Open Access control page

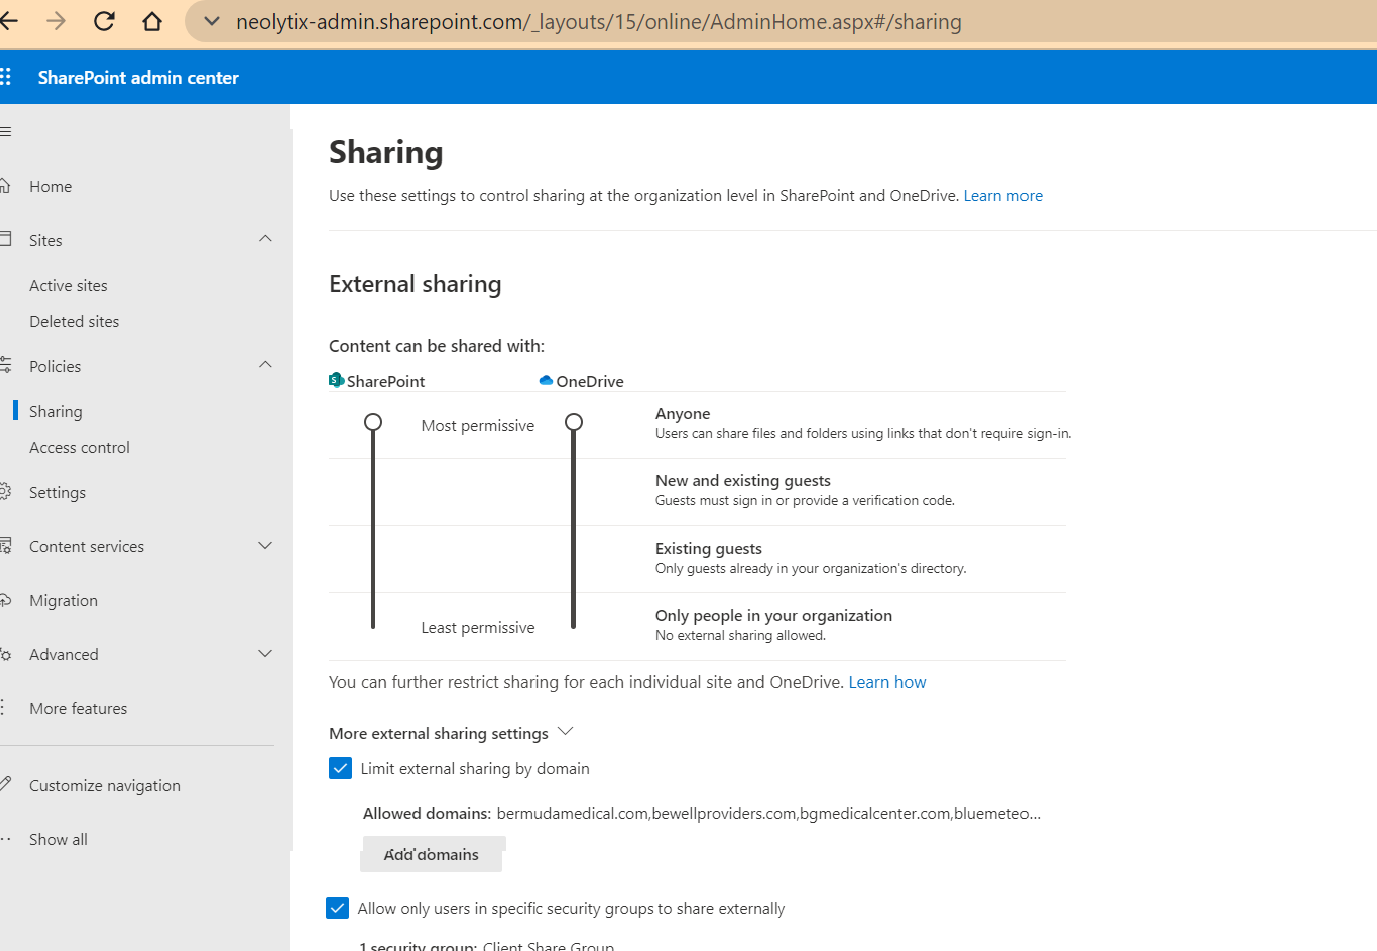click(x=79, y=448)
